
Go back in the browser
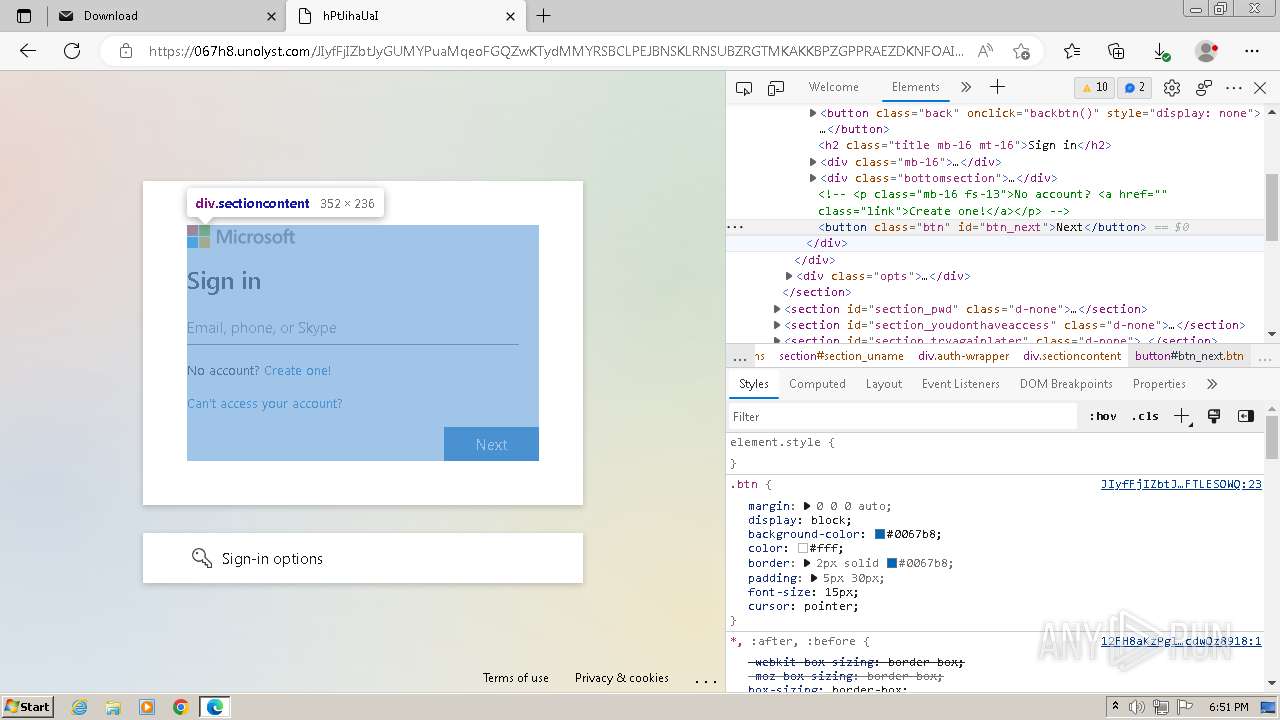click(28, 51)
